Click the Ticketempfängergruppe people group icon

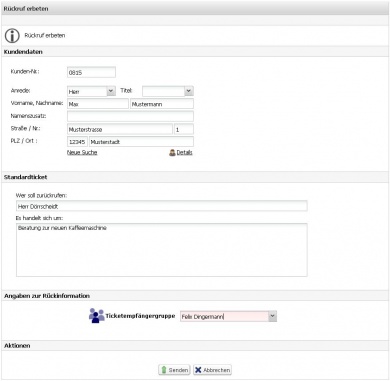97,315
